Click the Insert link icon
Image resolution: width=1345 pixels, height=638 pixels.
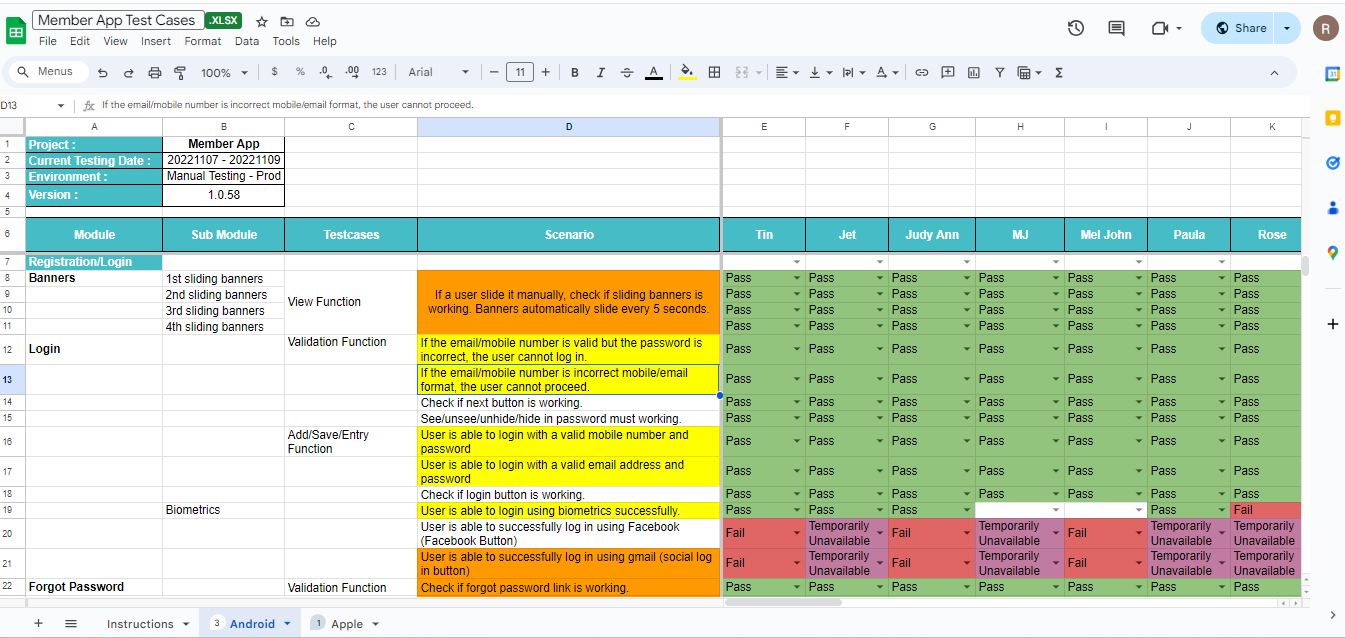click(x=922, y=72)
